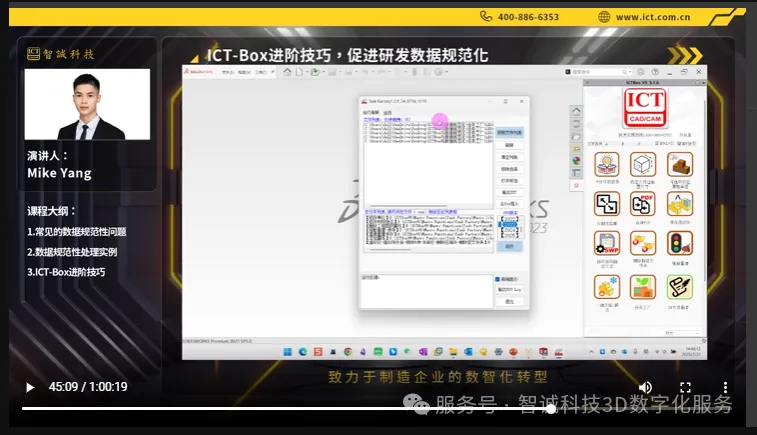Viewport: 757px width, 435px height.
Task: Open the Custom Properties task pane tab
Action: coord(576,173)
